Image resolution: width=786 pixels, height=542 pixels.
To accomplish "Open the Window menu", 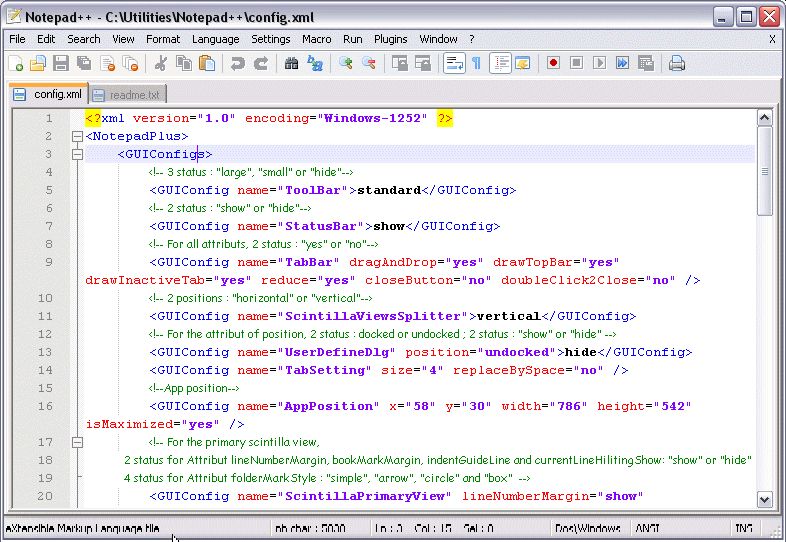I will pyautogui.click(x=438, y=39).
